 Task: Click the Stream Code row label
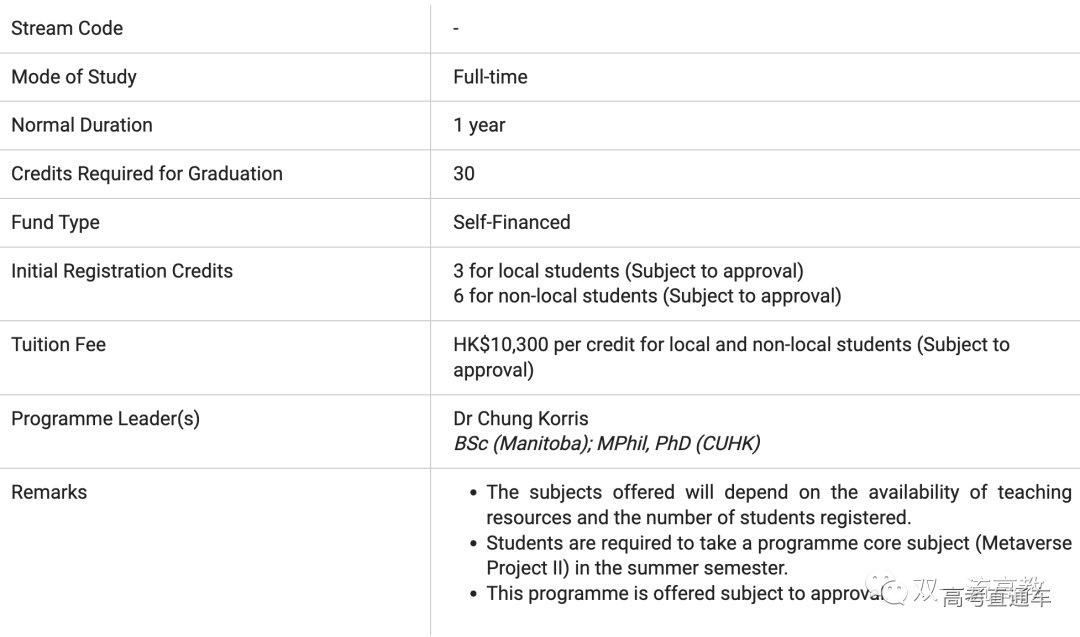pyautogui.click(x=67, y=28)
